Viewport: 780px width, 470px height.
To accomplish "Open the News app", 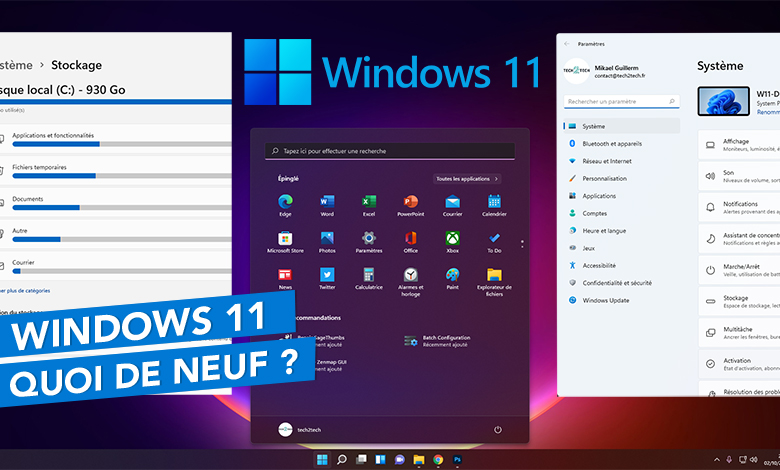I will pyautogui.click(x=285, y=279).
